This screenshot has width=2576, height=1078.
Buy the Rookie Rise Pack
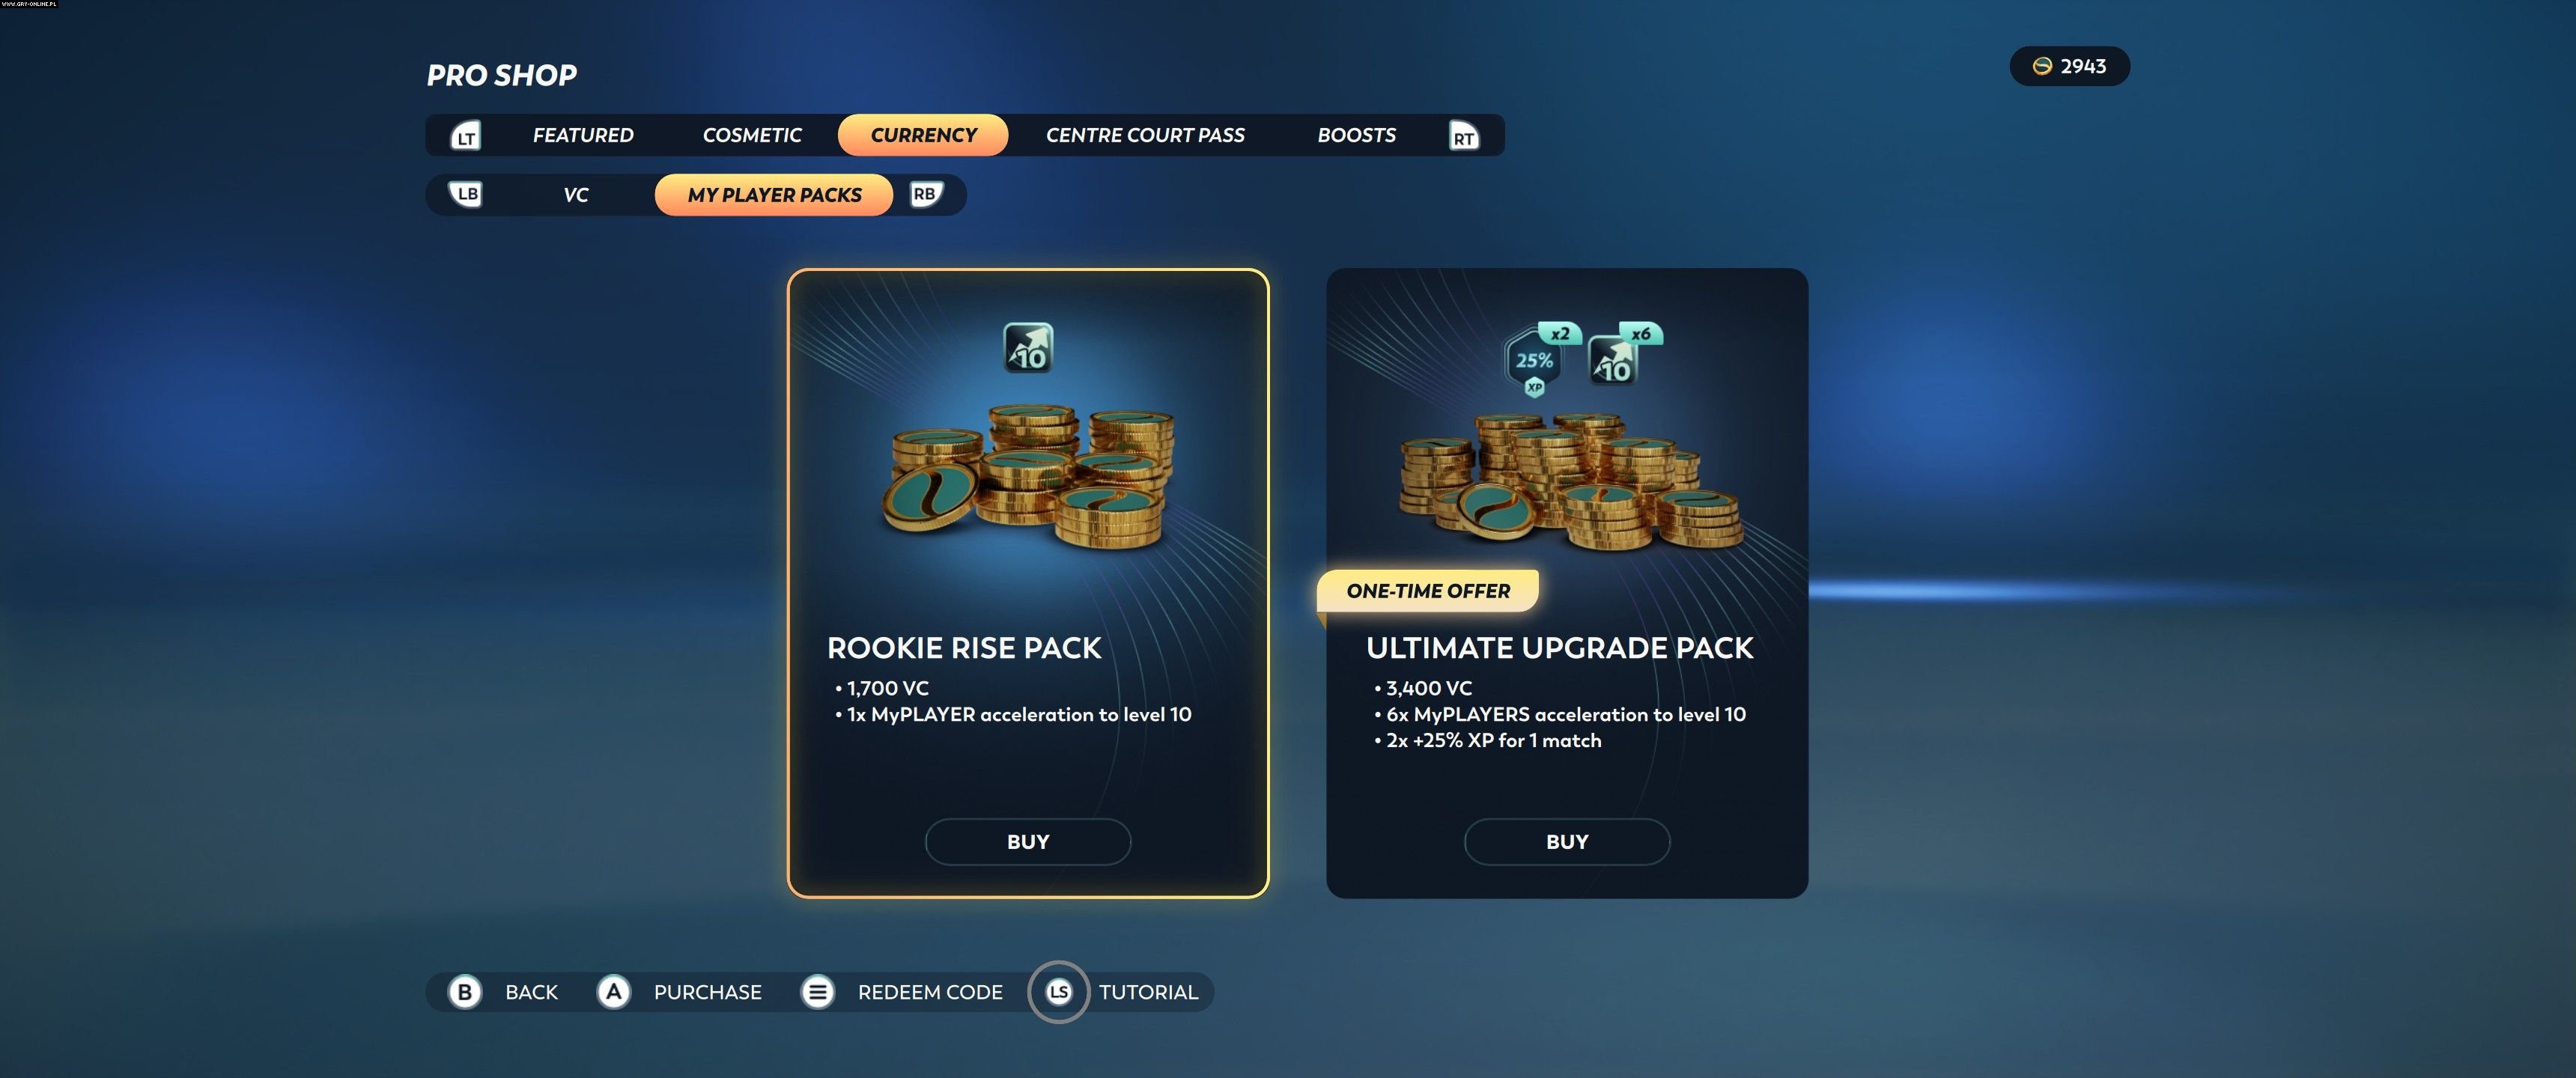(1028, 842)
